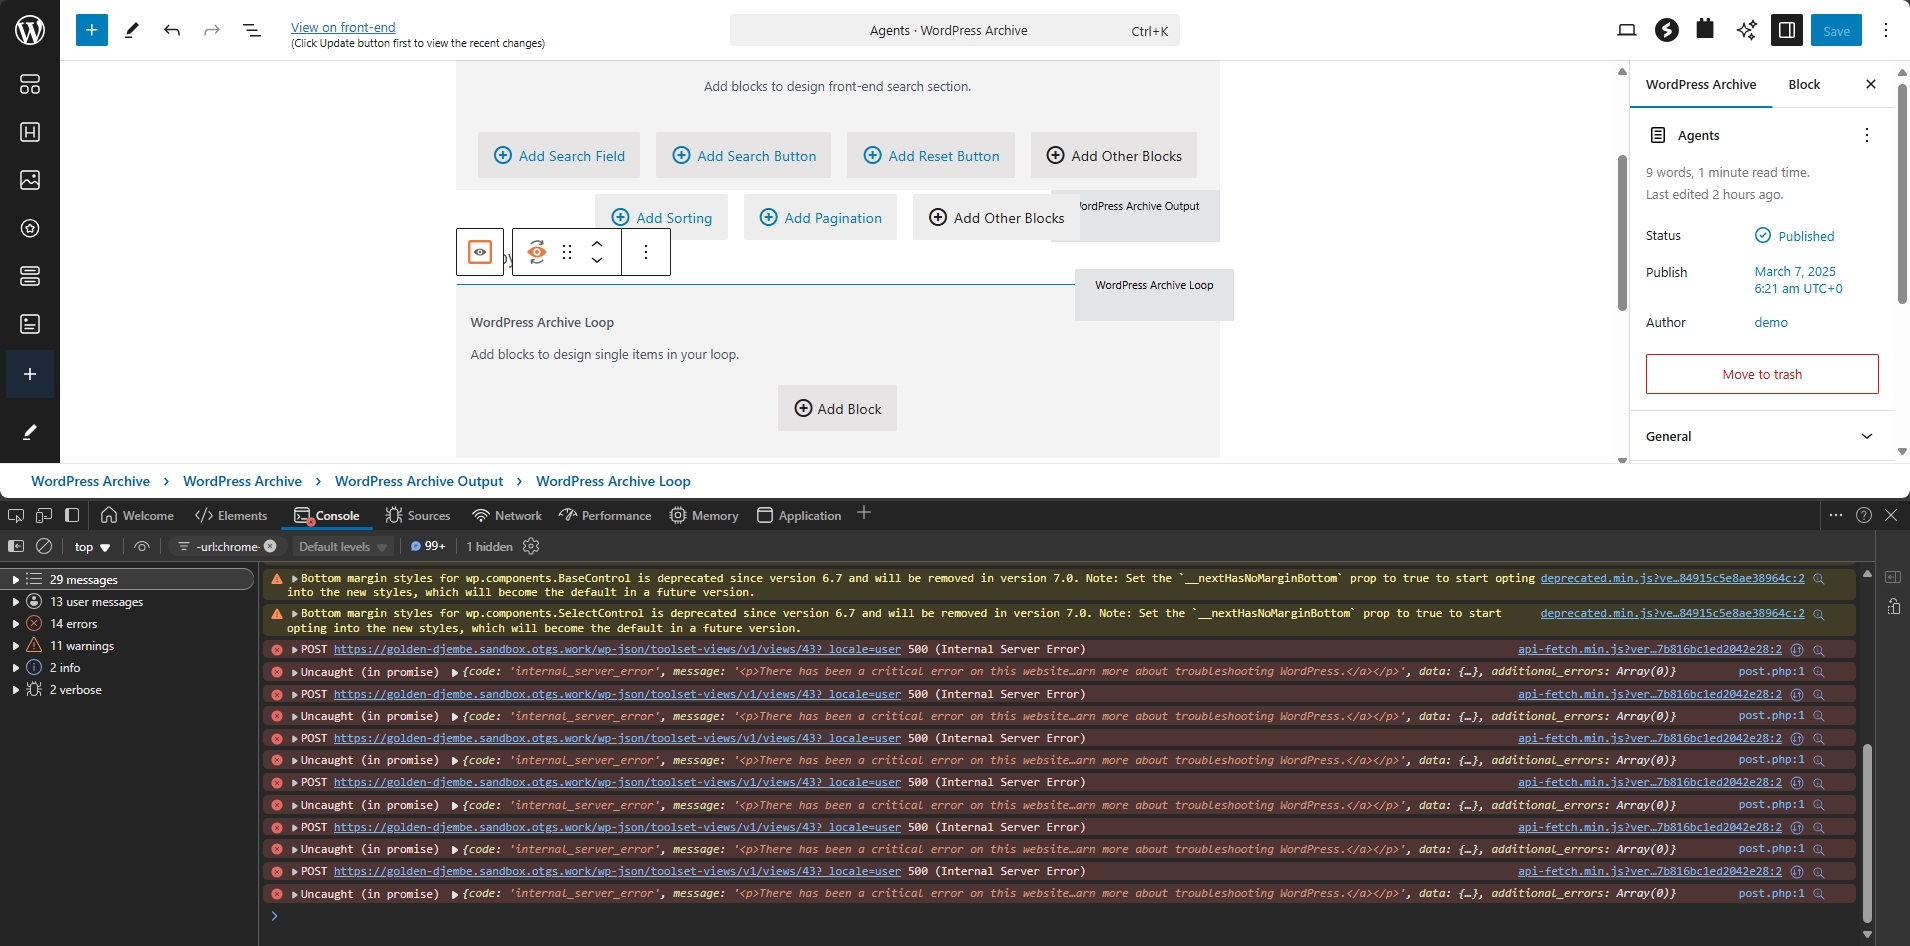Undo the last editor change
Image resolution: width=1910 pixels, height=946 pixels.
click(x=172, y=30)
